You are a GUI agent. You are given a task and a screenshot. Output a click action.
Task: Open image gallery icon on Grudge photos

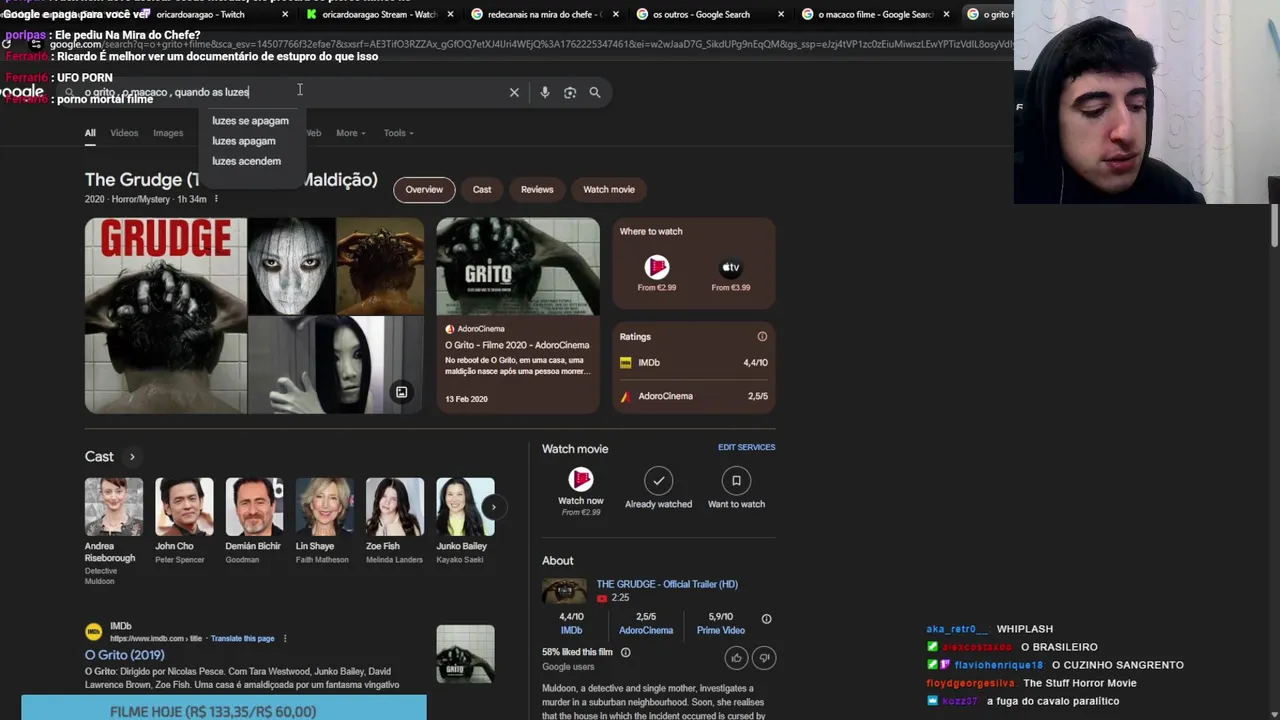click(401, 392)
